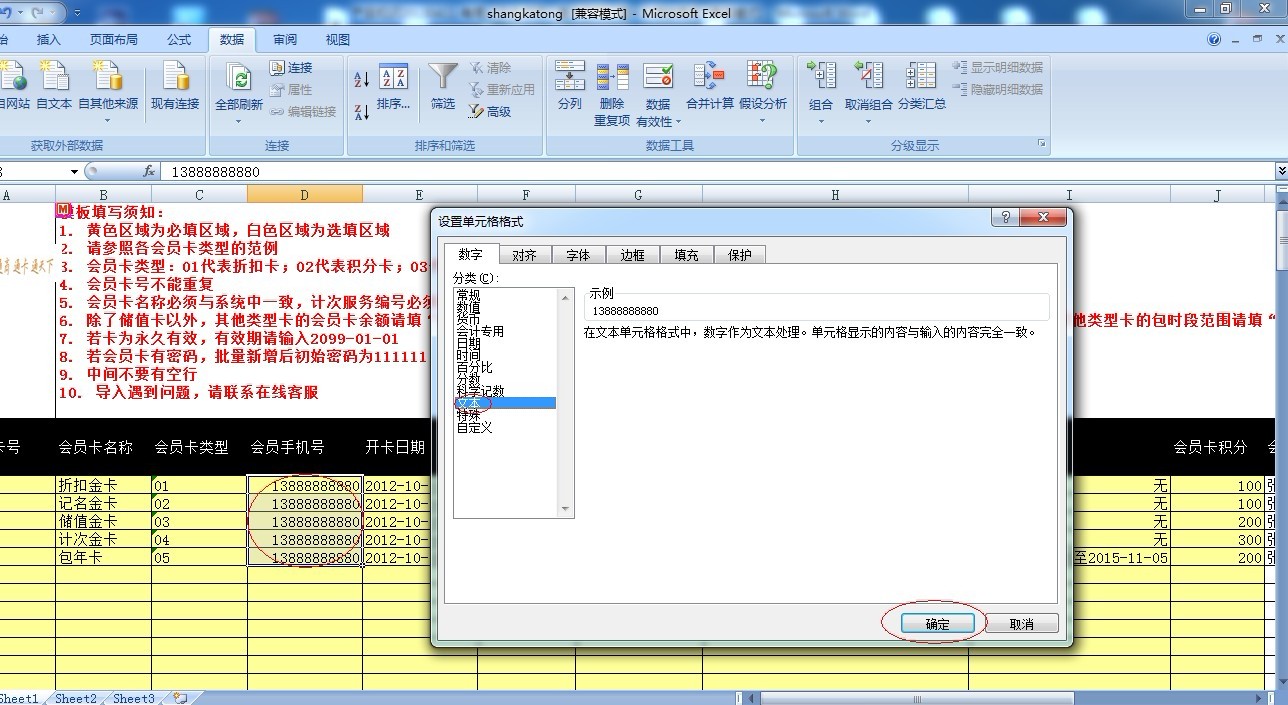The image size is (1288, 705).
Task: Expand the 数据有效性 data validation dropdown
Action: click(x=678, y=122)
